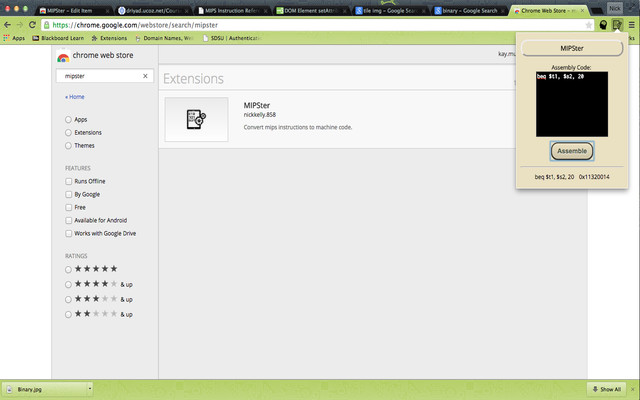The width and height of the screenshot is (640, 400).
Task: Click the empty new tab button
Action: tap(596, 11)
